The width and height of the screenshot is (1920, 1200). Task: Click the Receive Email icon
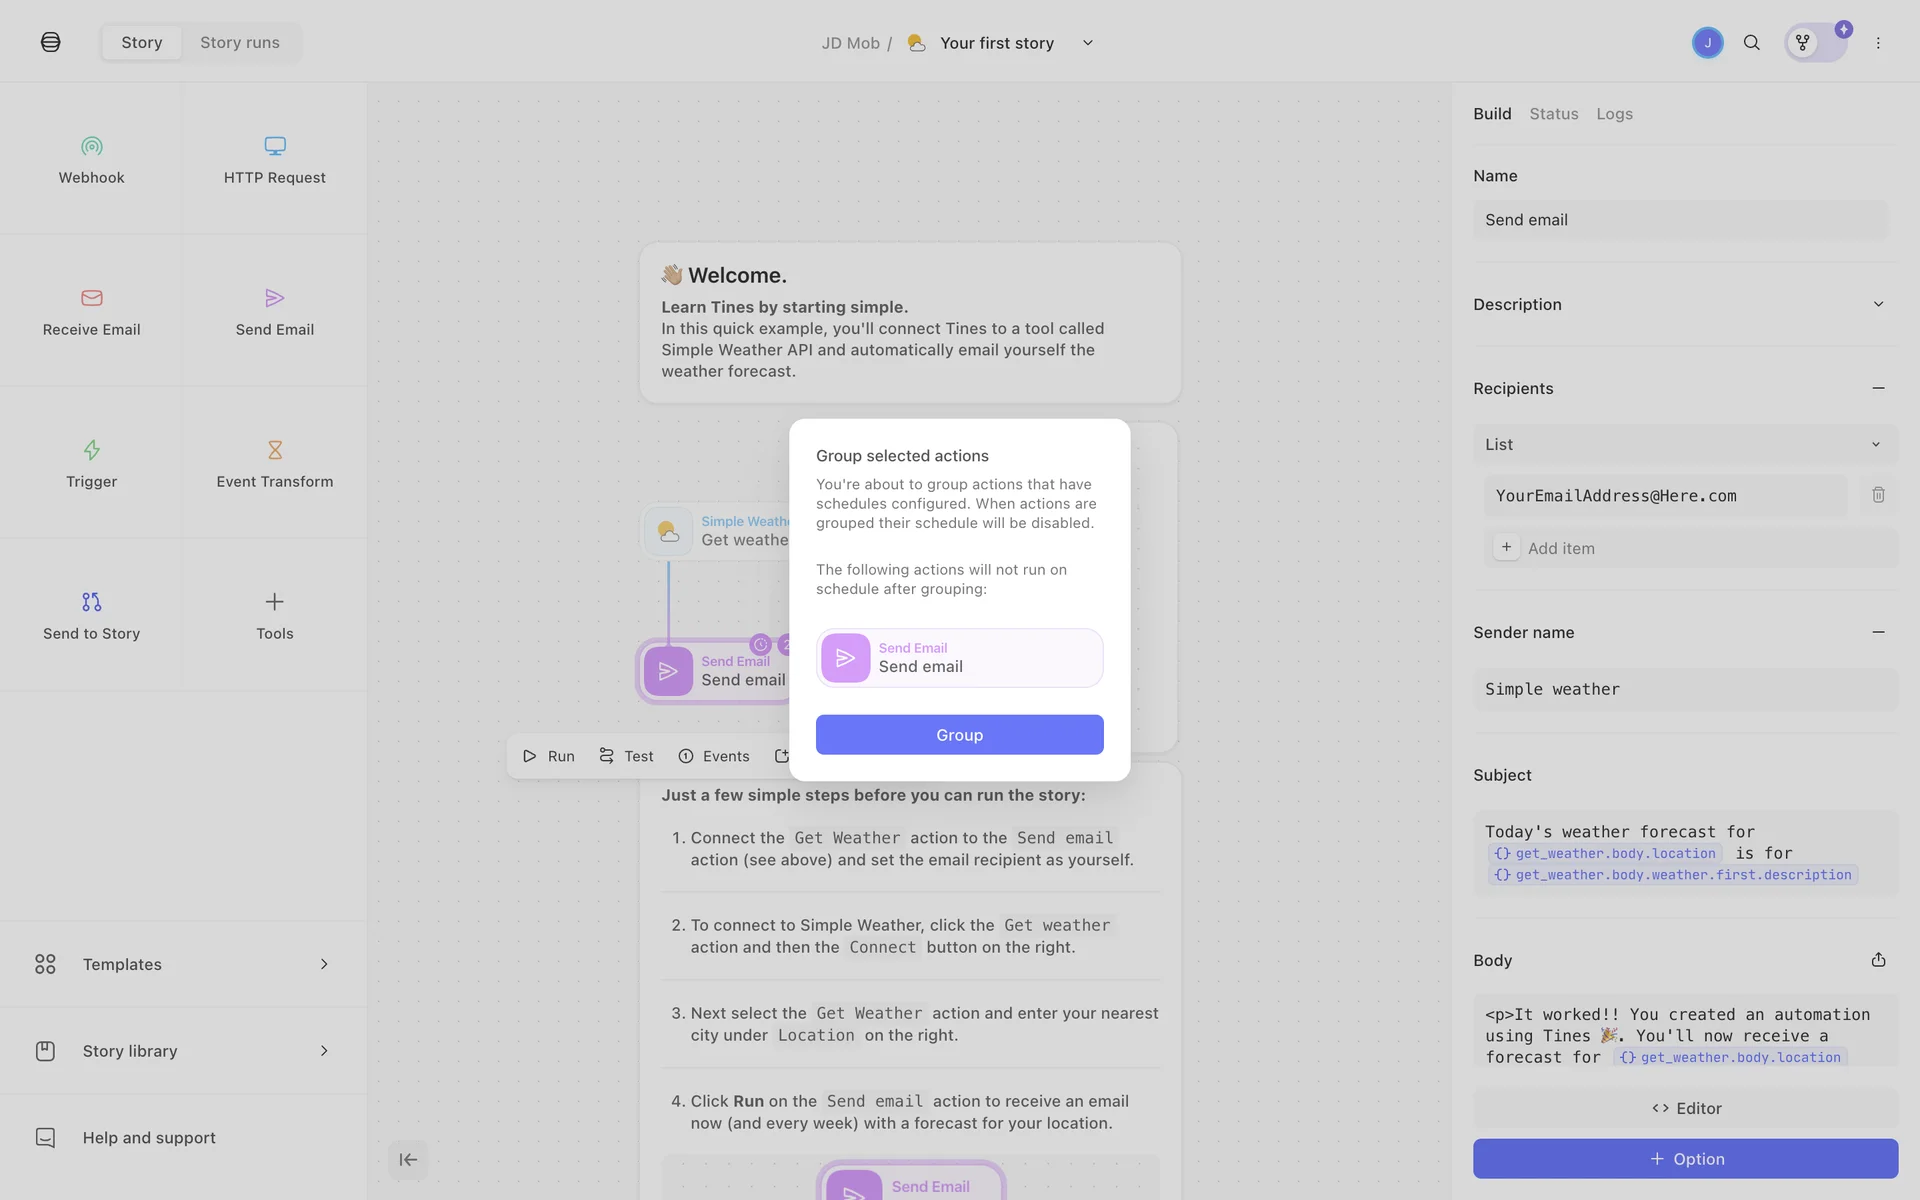(x=91, y=298)
